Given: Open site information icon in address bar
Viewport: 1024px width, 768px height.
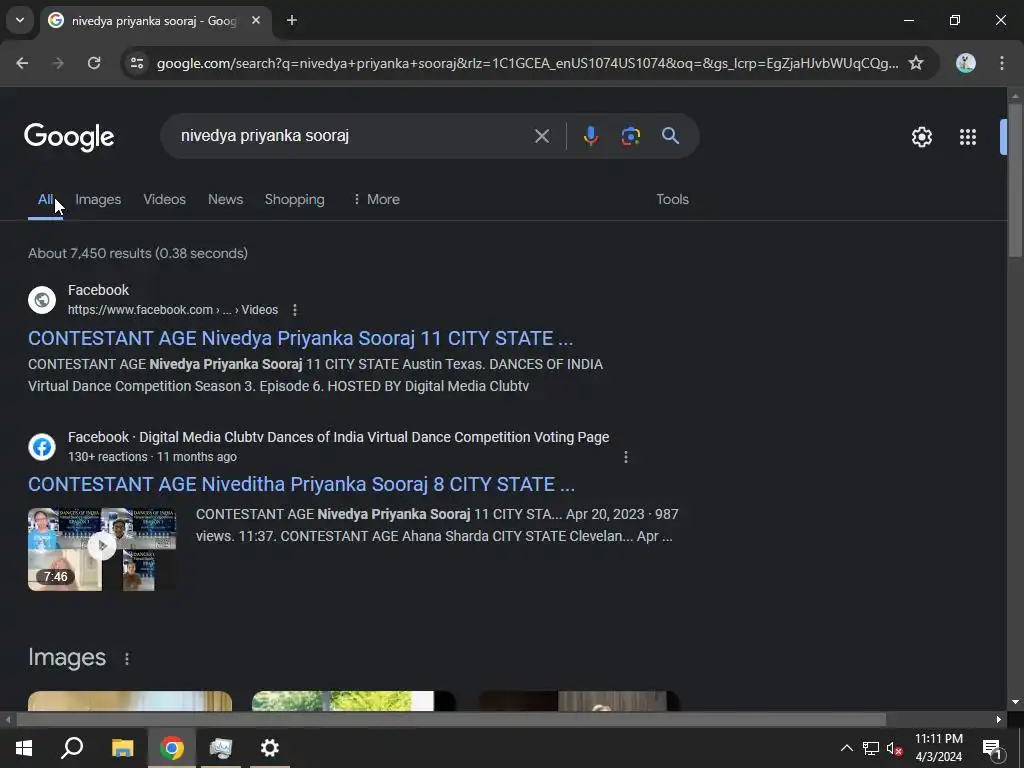Looking at the screenshot, I should pos(136,63).
